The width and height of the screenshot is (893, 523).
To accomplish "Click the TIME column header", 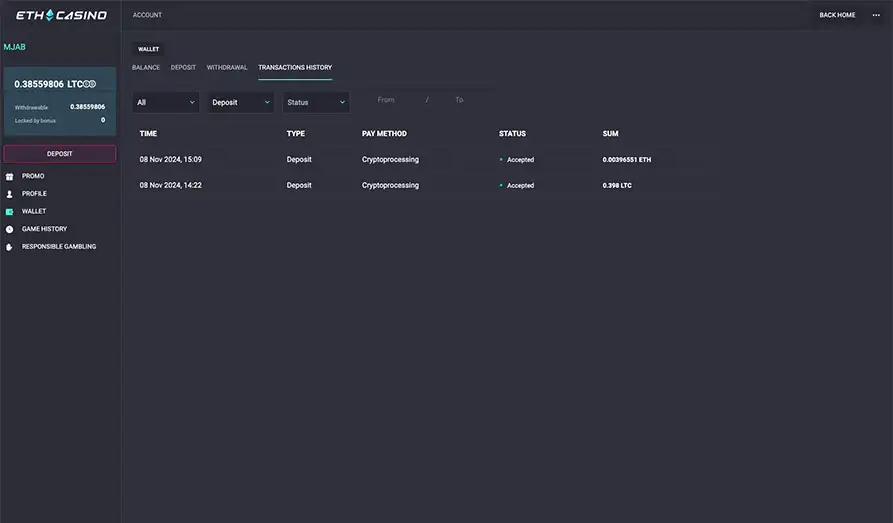I will point(148,133).
